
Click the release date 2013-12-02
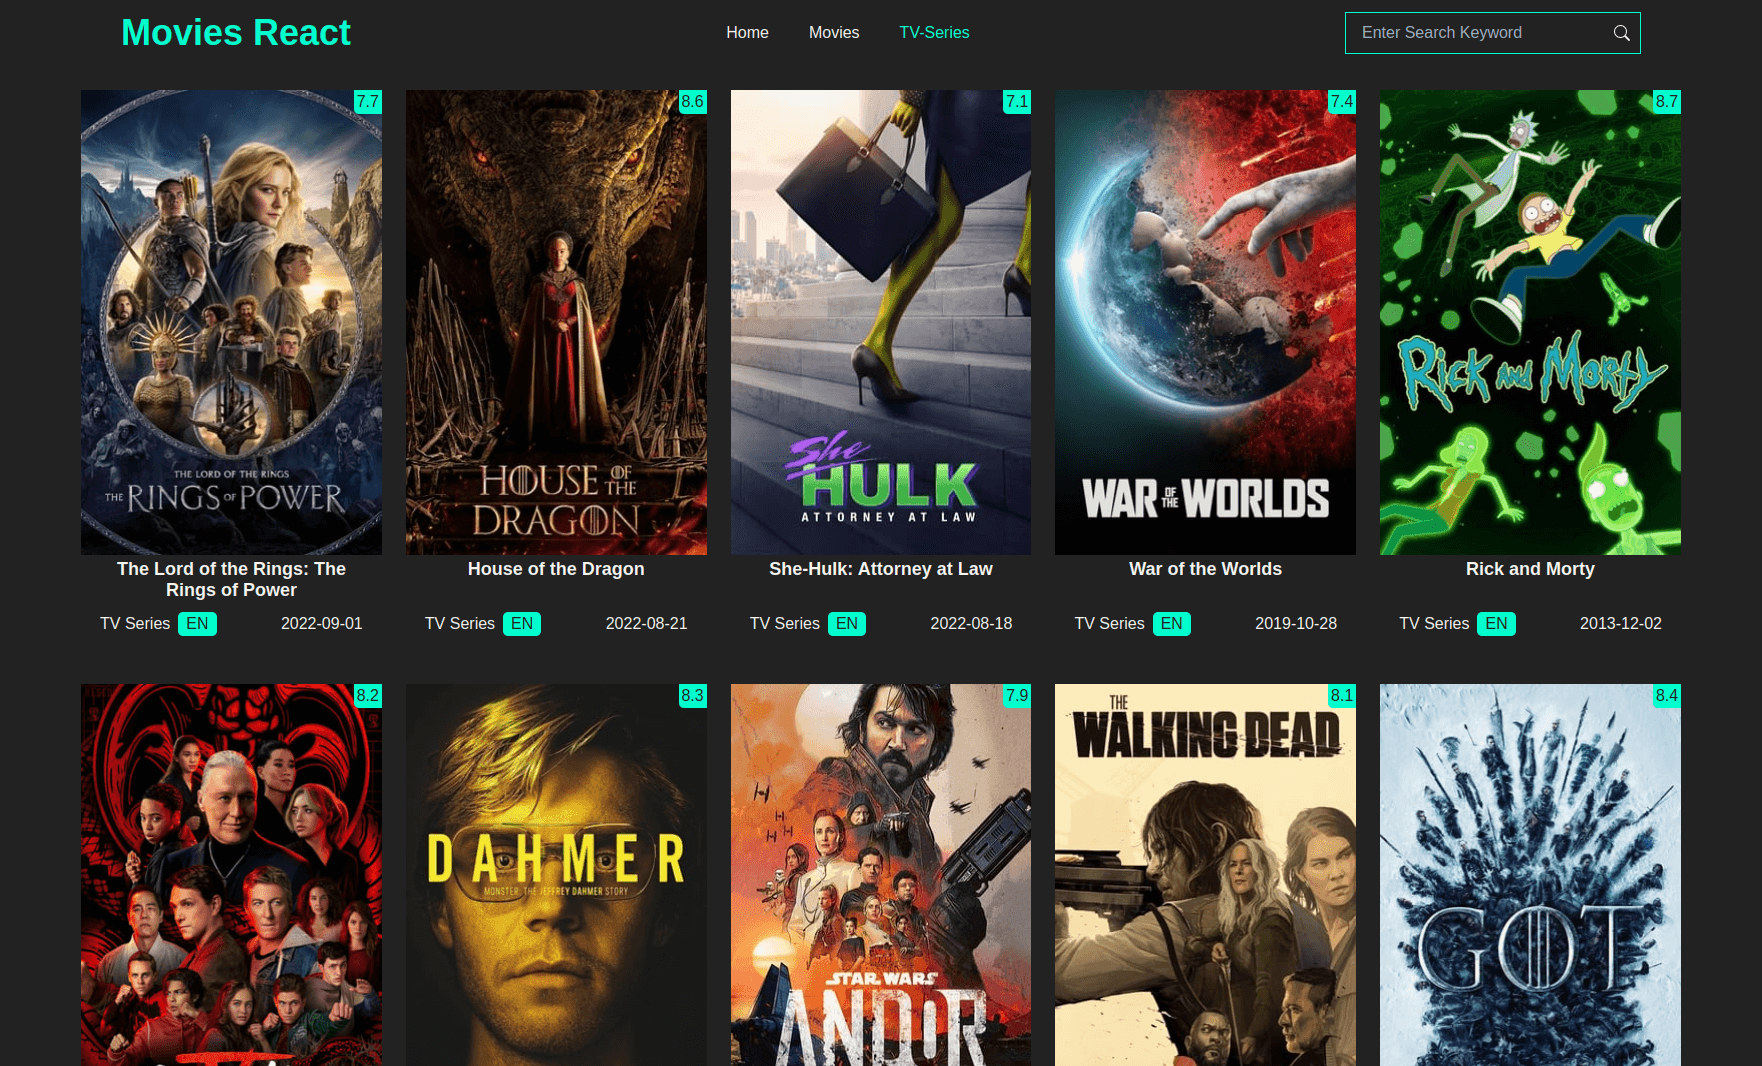[1621, 624]
